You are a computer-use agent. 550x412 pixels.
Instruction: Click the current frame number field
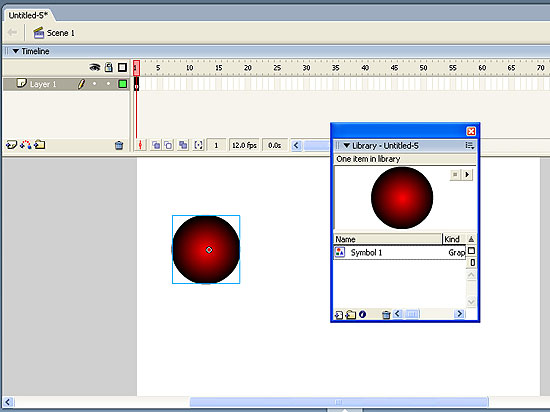pos(216,145)
